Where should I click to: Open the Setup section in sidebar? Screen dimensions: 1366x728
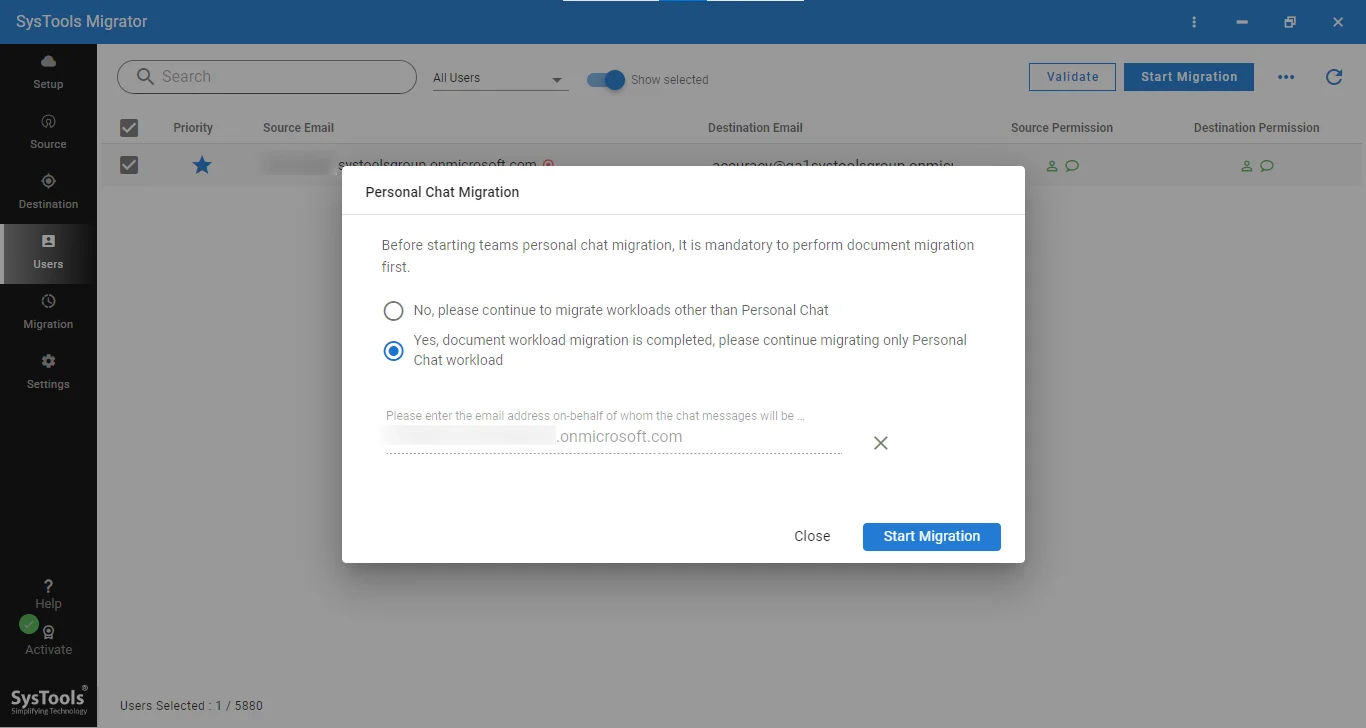(48, 73)
